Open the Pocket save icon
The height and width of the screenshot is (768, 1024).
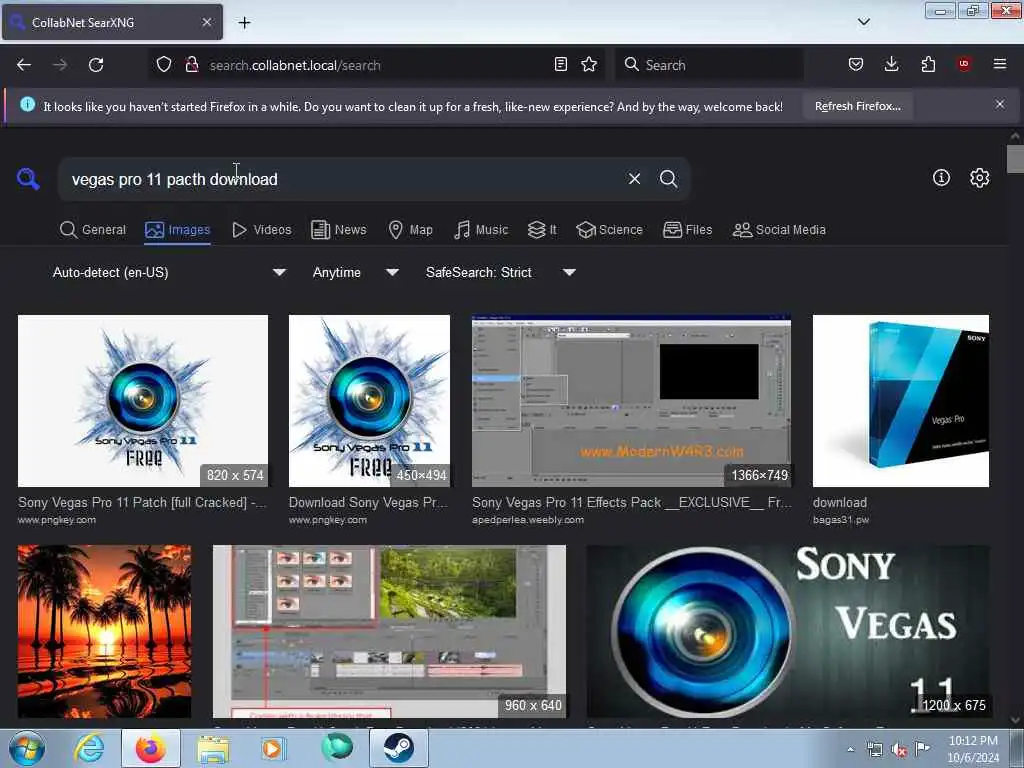pyautogui.click(x=856, y=64)
